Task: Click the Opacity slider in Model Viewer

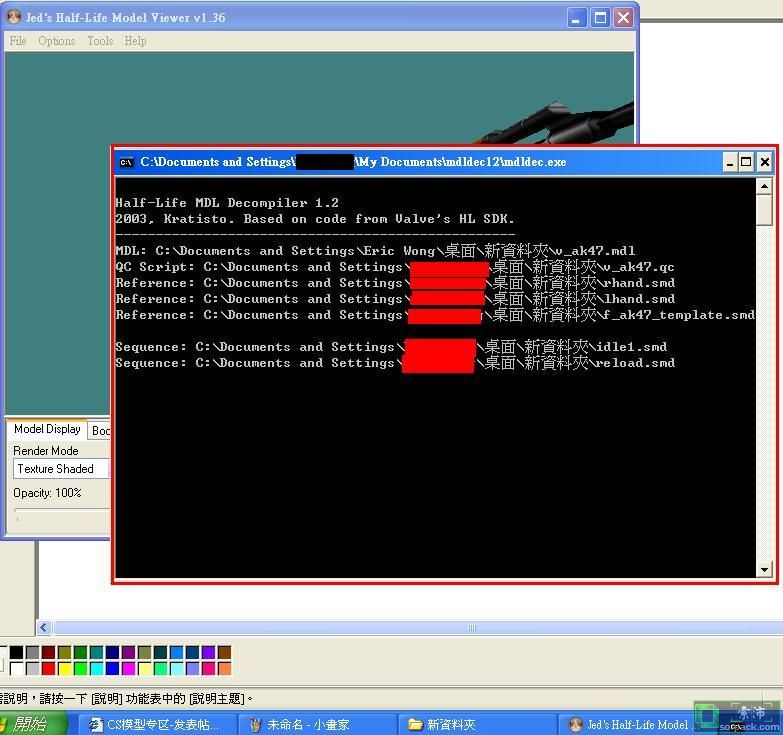Action: coord(61,510)
